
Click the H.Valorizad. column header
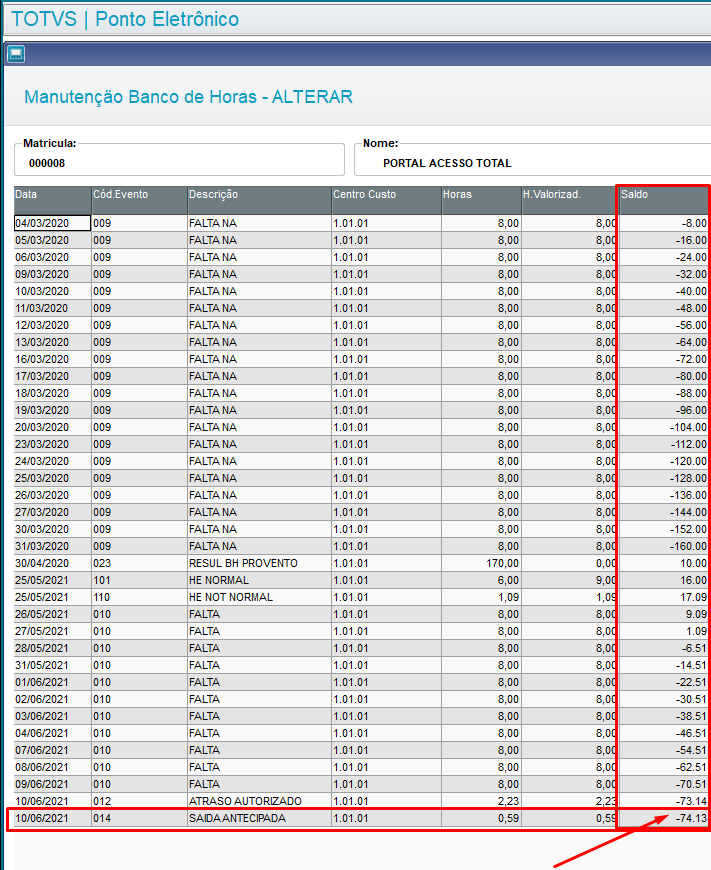569,200
